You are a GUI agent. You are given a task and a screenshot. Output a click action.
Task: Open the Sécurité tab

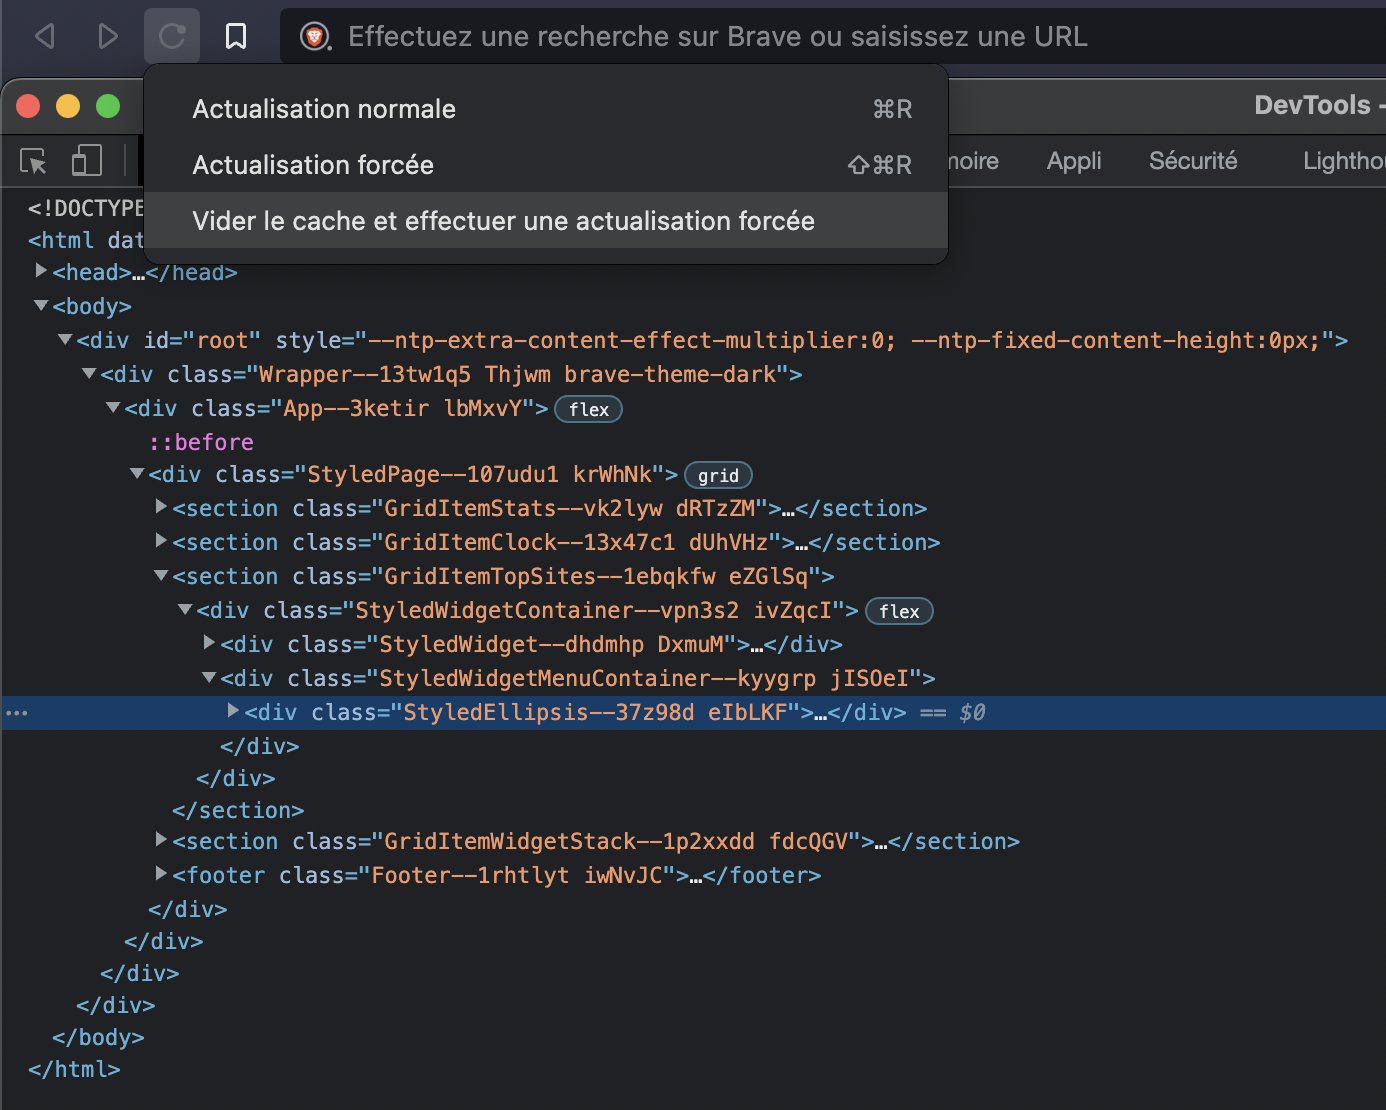coord(1193,161)
